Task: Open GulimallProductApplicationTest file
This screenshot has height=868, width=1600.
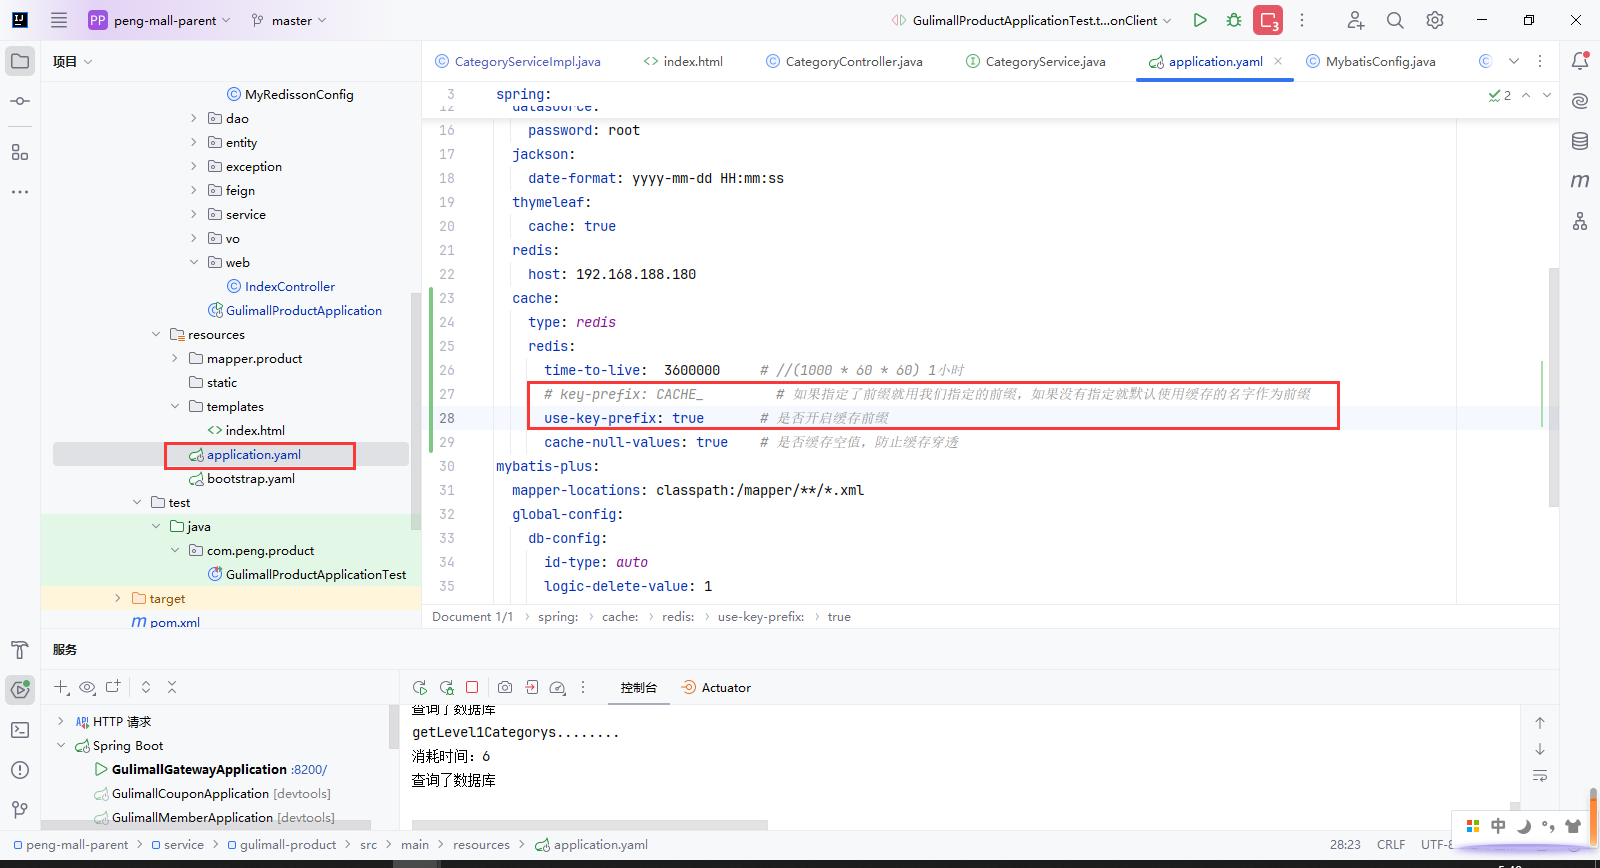Action: [316, 574]
